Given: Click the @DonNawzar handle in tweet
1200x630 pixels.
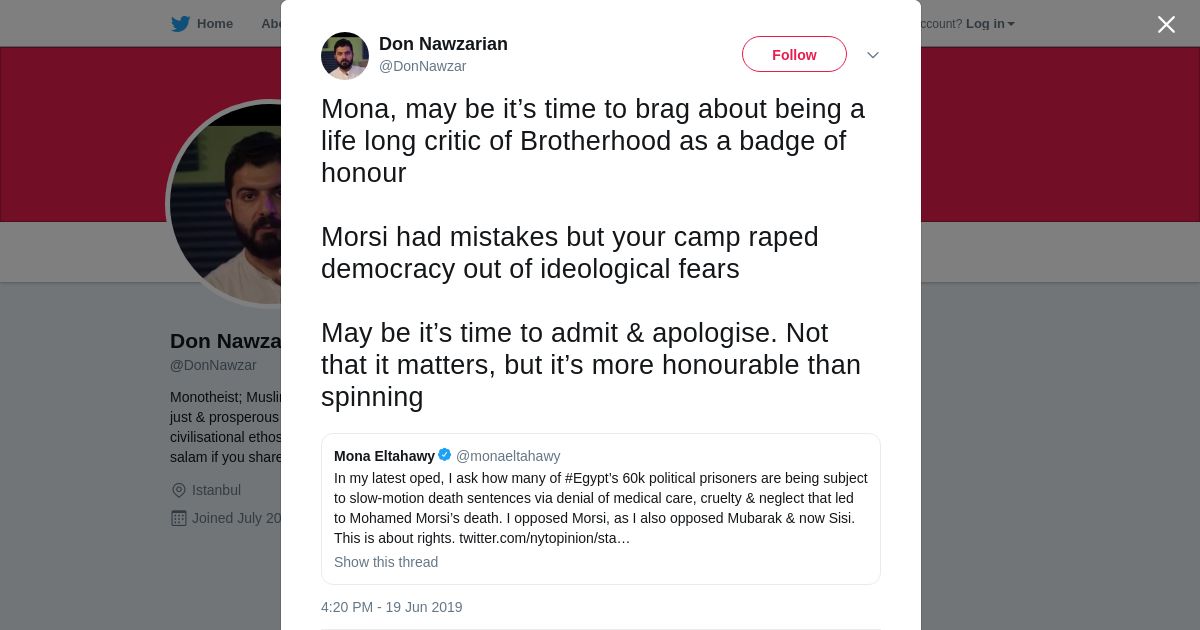Looking at the screenshot, I should pos(422,66).
